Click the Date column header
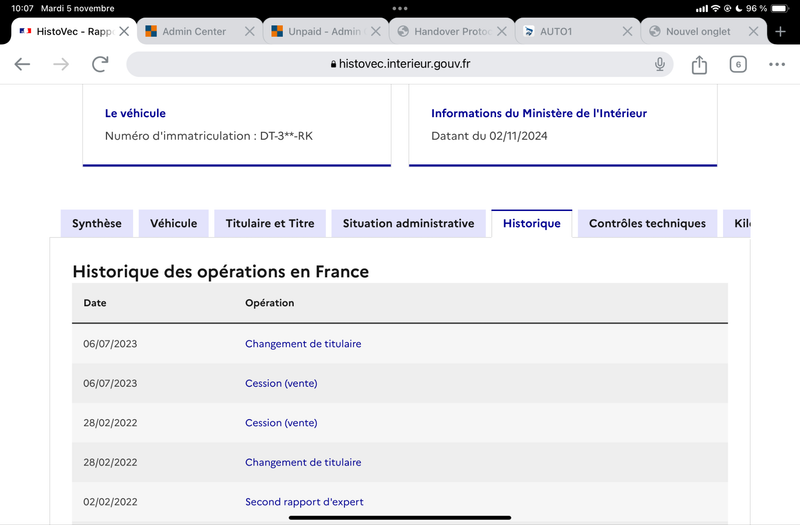 pyautogui.click(x=95, y=303)
